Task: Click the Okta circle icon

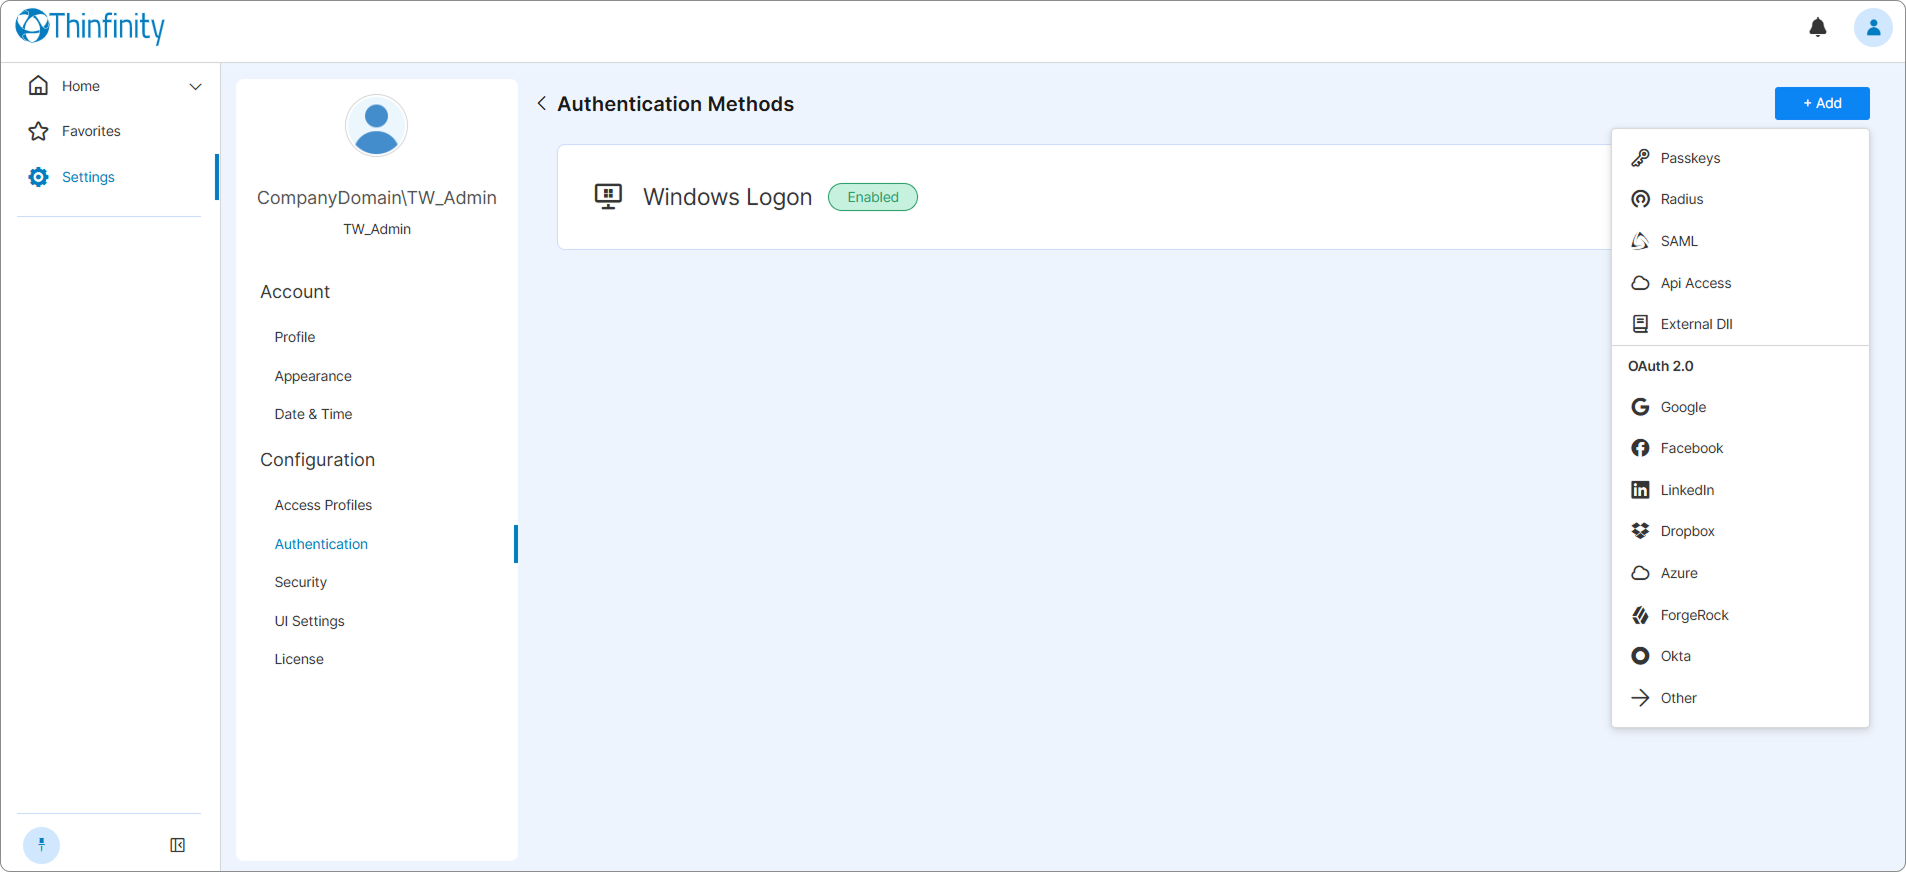Action: point(1640,656)
